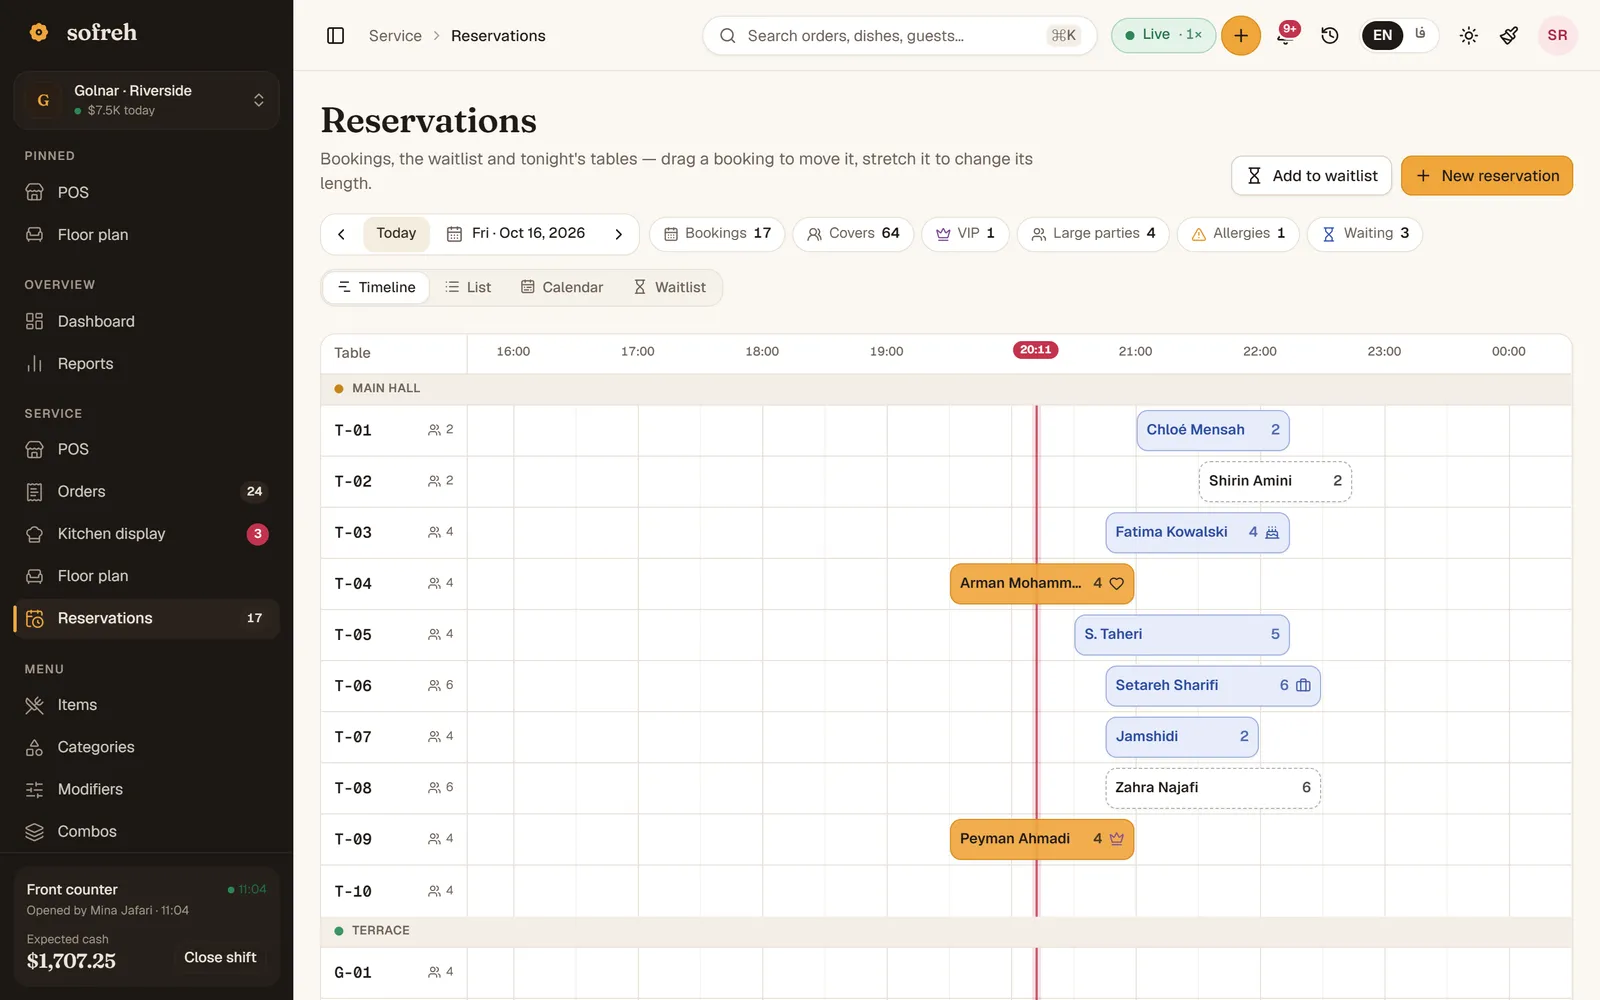Switch to Calendar view tab
The height and width of the screenshot is (1000, 1600).
click(562, 288)
